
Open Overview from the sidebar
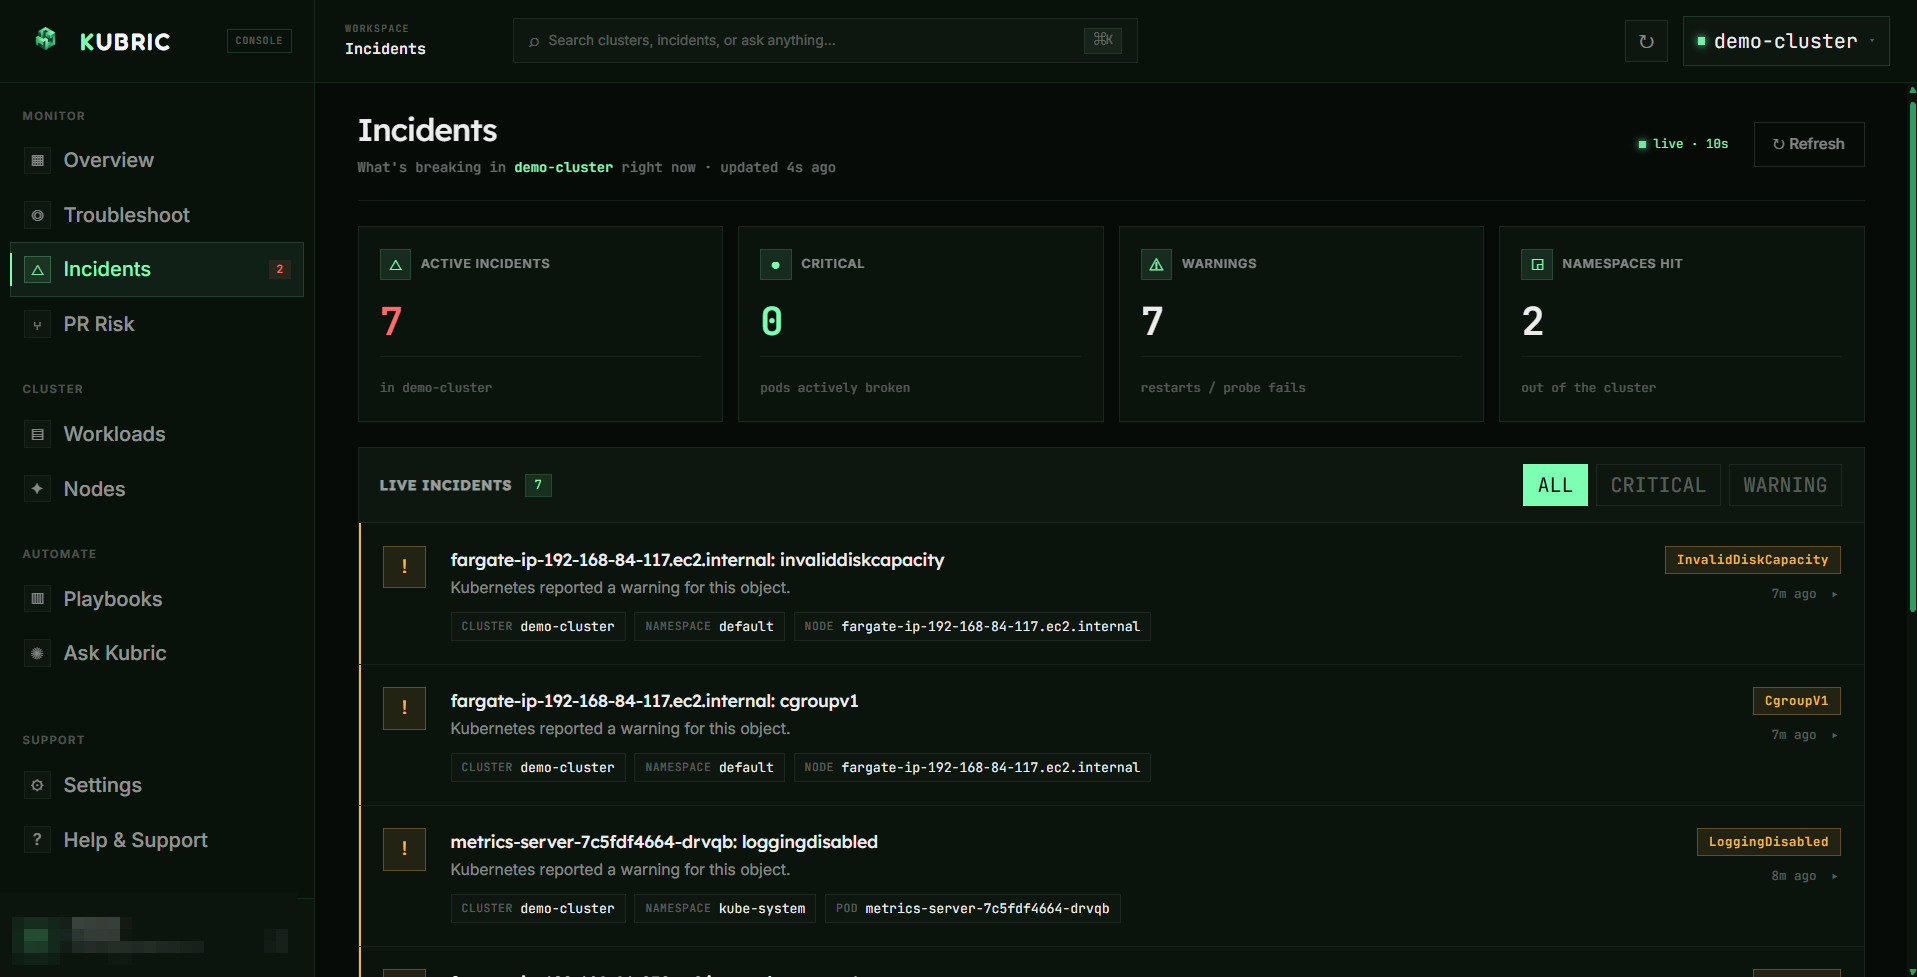tap(157, 160)
